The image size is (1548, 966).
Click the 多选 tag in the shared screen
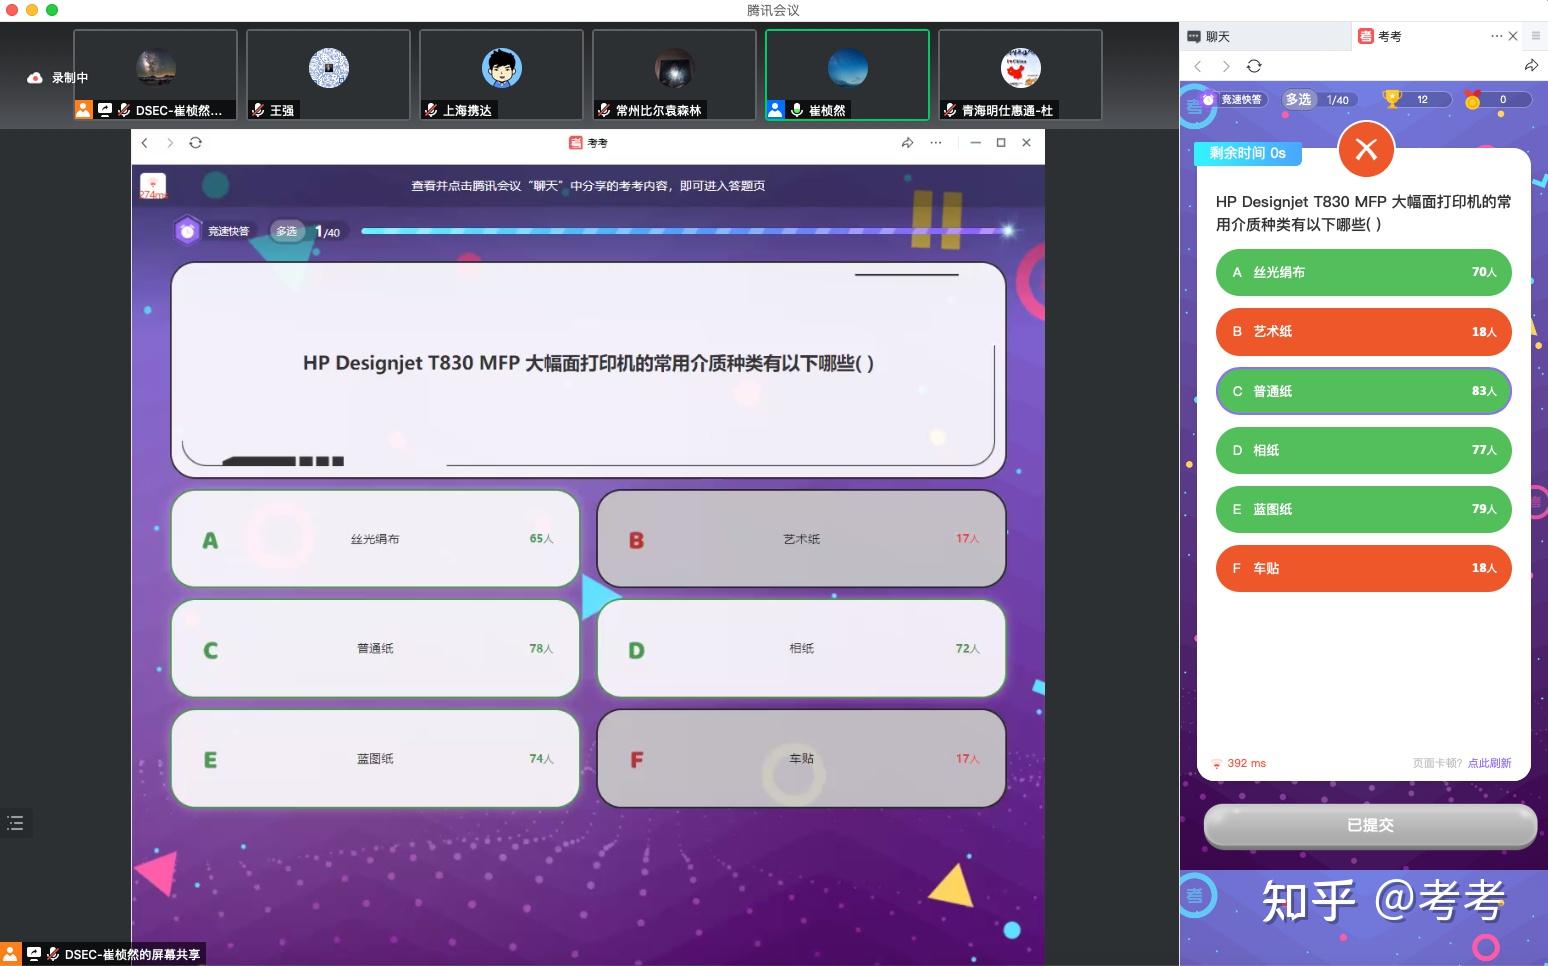(x=287, y=231)
